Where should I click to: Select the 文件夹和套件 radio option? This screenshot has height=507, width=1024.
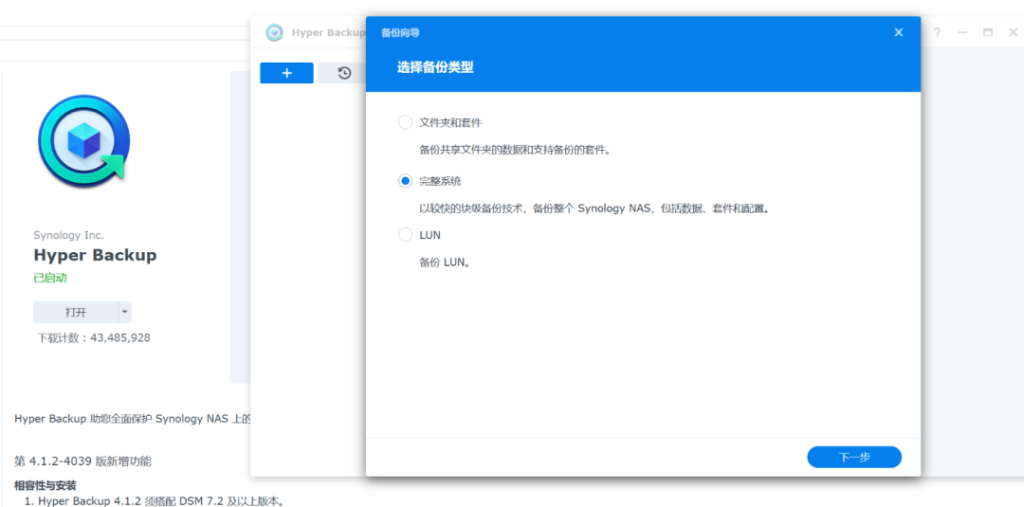click(x=405, y=122)
